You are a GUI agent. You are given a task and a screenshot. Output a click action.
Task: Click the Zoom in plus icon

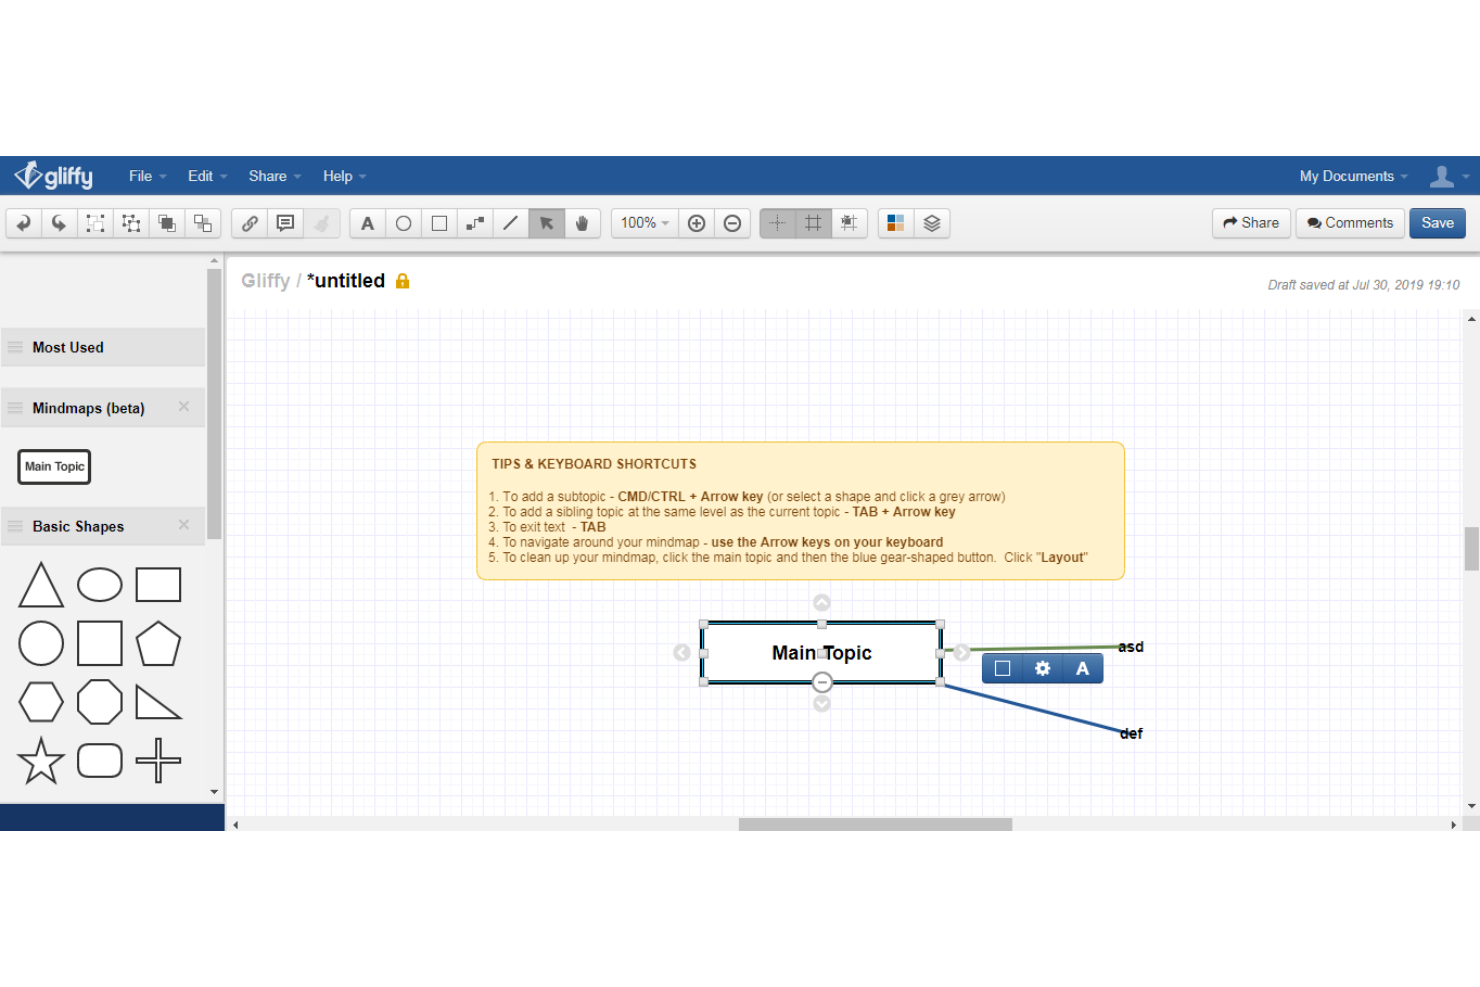(697, 223)
